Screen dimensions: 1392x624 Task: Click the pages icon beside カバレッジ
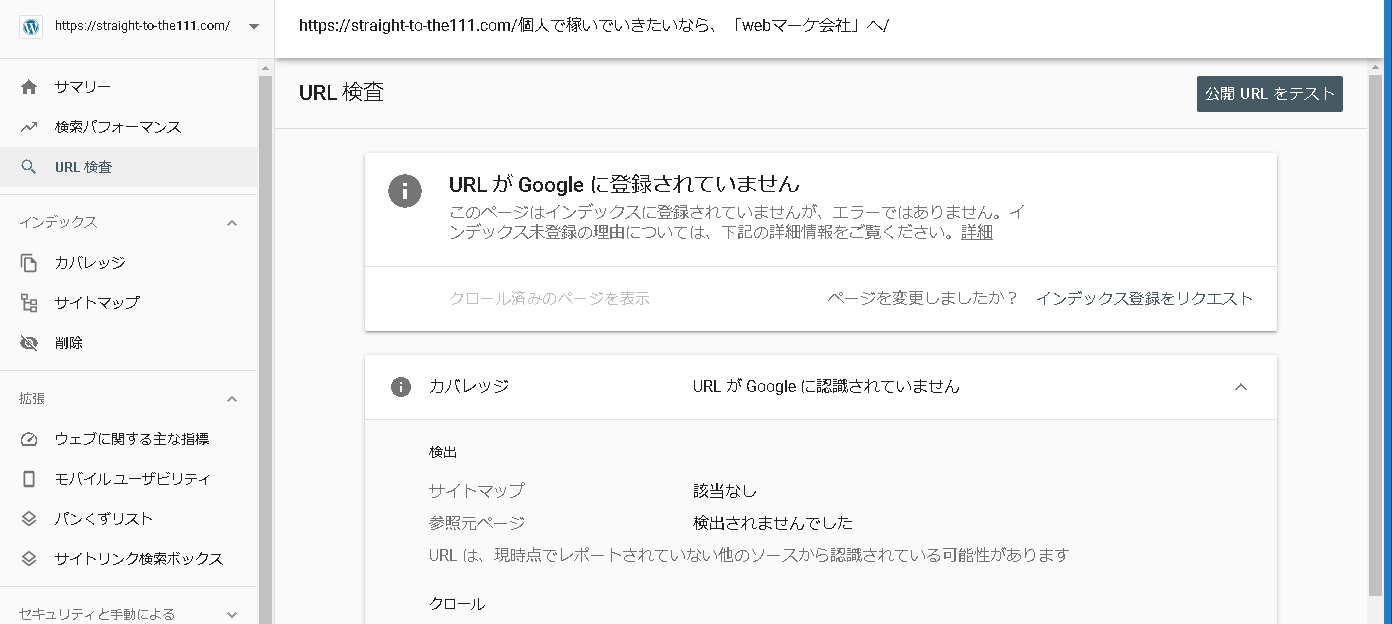[29, 262]
